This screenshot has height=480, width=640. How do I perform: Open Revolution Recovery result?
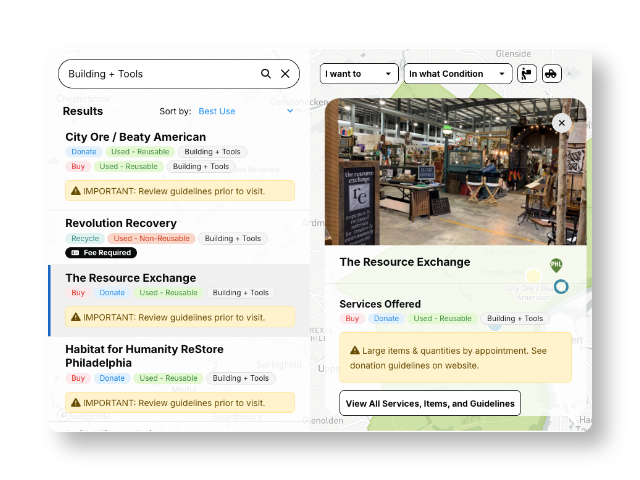[x=121, y=223]
